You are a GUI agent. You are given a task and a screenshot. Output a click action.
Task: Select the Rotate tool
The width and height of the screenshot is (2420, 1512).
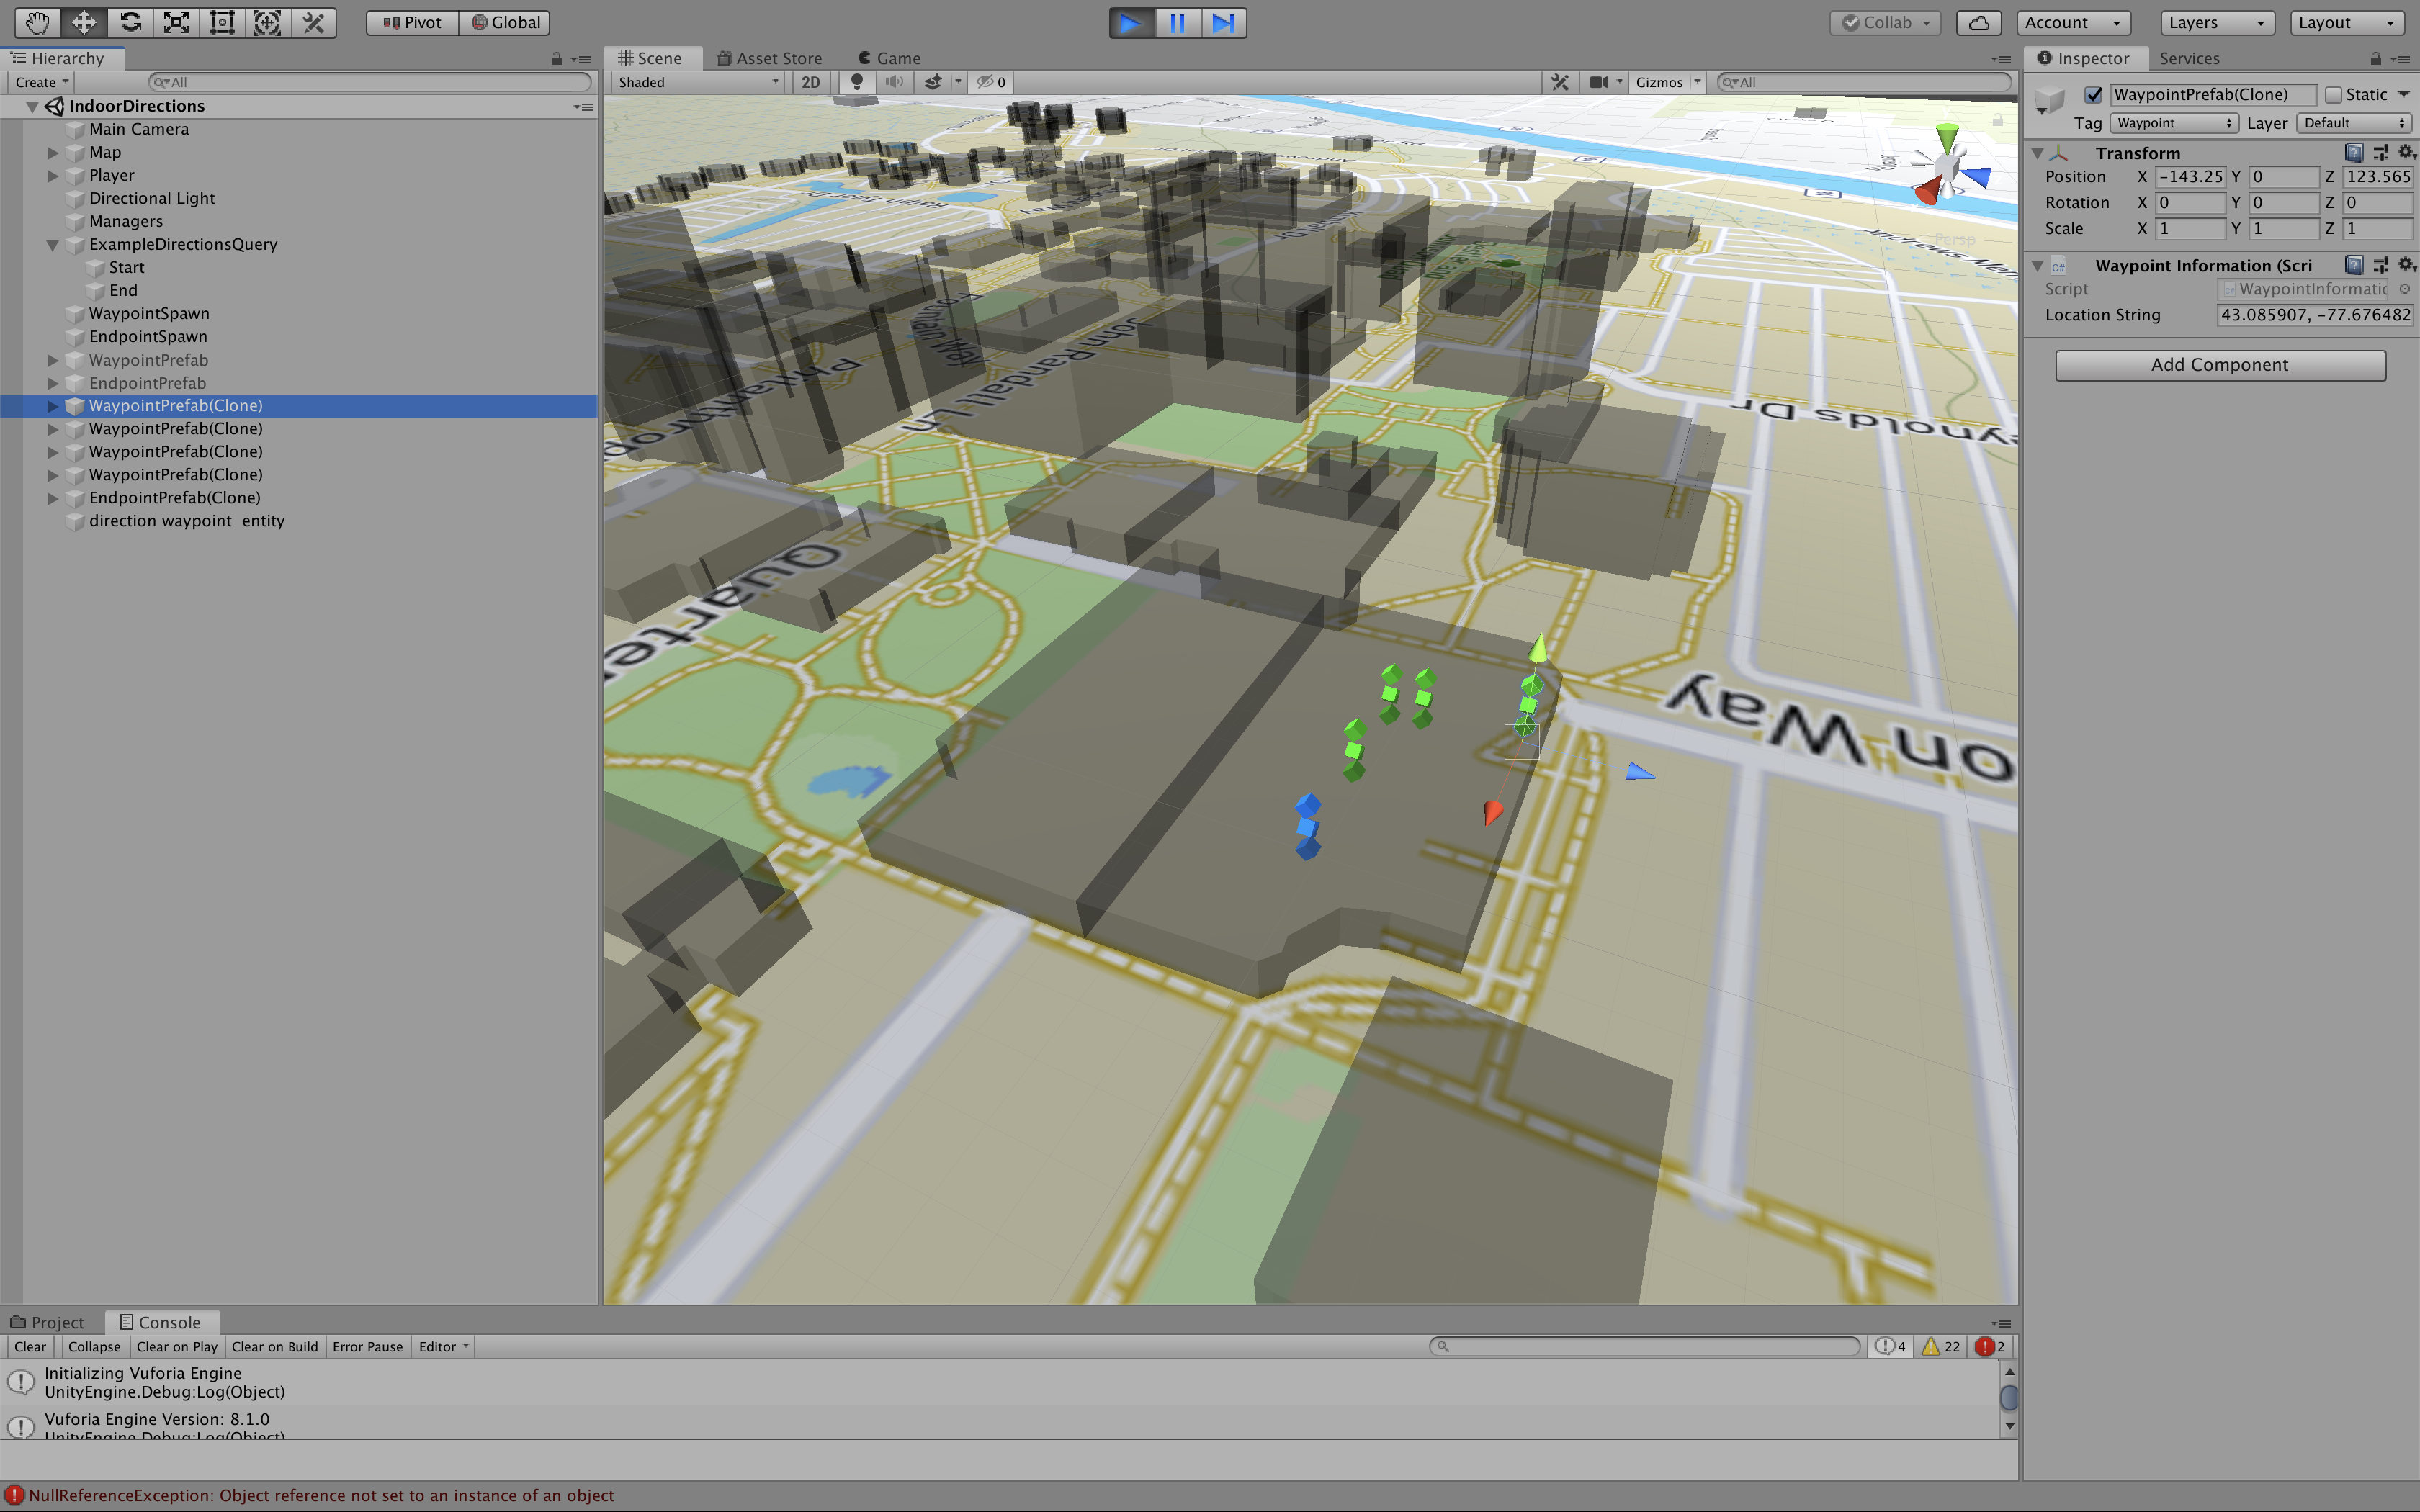tap(130, 22)
